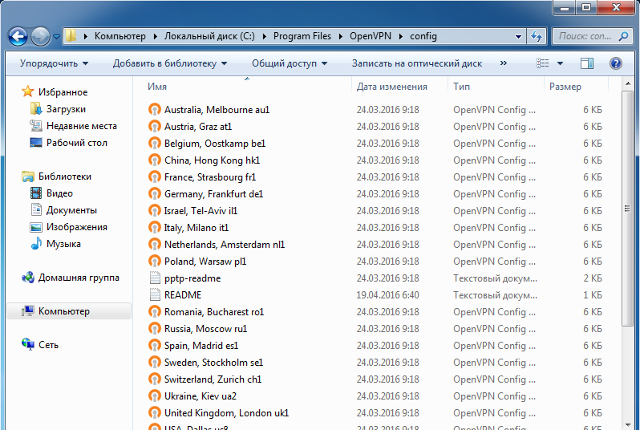
Task: Click OpenVPN icon of 'France, Strasbourg fr1'
Action: coord(154,177)
